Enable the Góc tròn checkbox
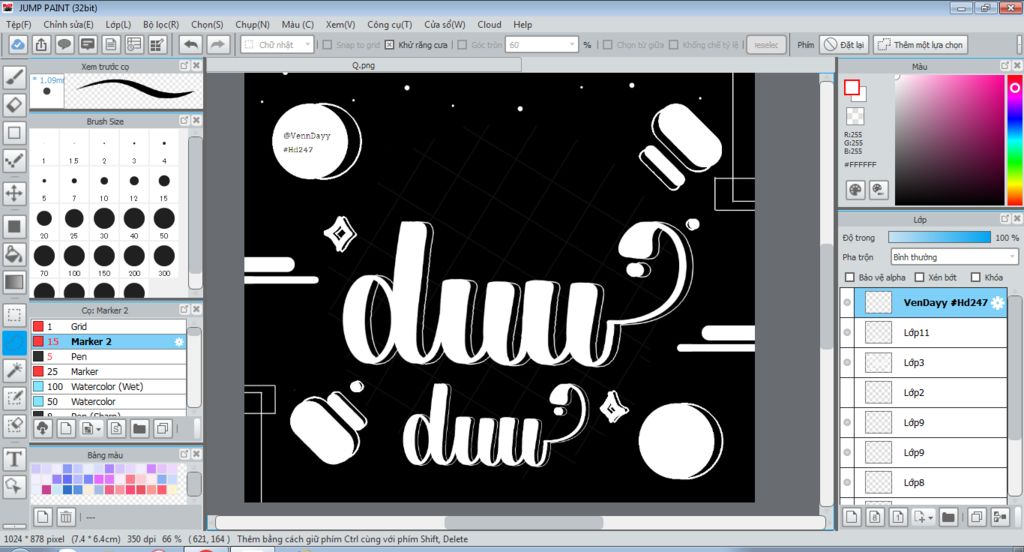 (x=462, y=44)
